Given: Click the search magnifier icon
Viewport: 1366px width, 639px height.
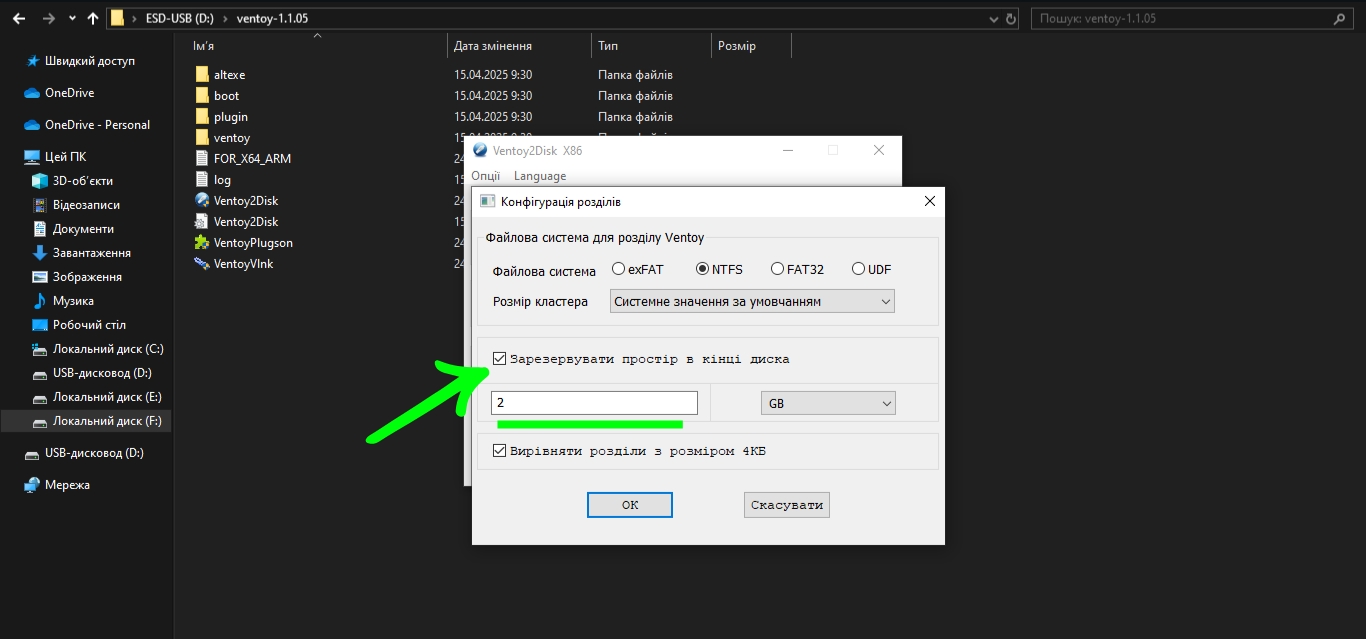Looking at the screenshot, I should [1340, 18].
